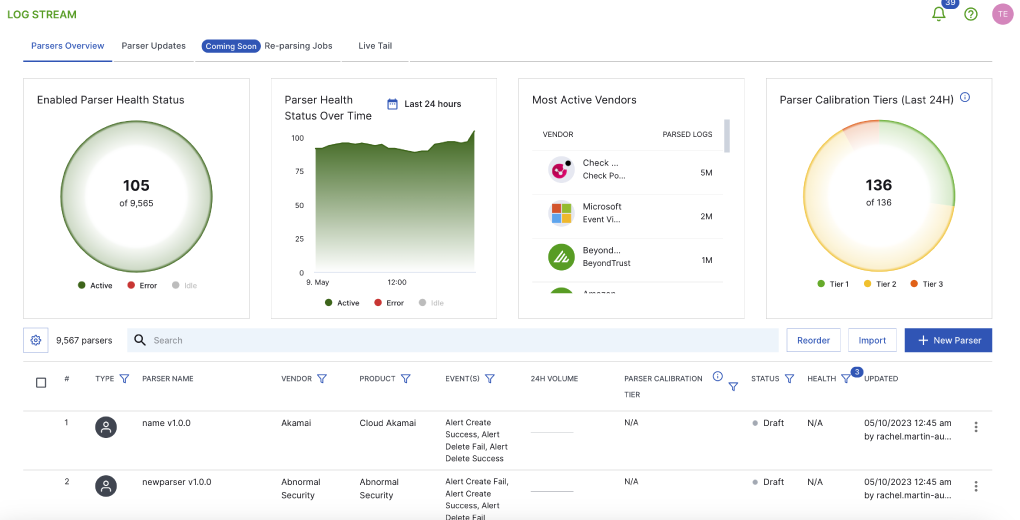Open the Re-parsing Jobs tab
Screen dimensions: 1020x520
pos(299,46)
